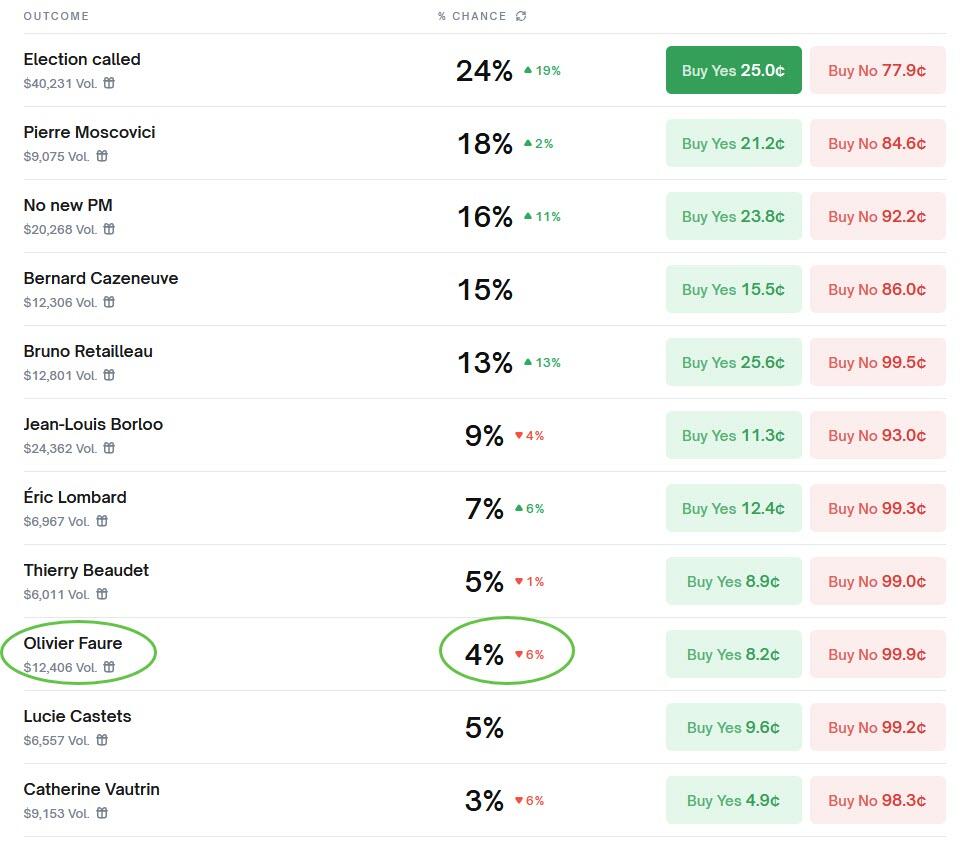Screen dimensions: 963x844
Task: Click the rewards gift icon for Pierre Moscovici
Action: (x=102, y=156)
